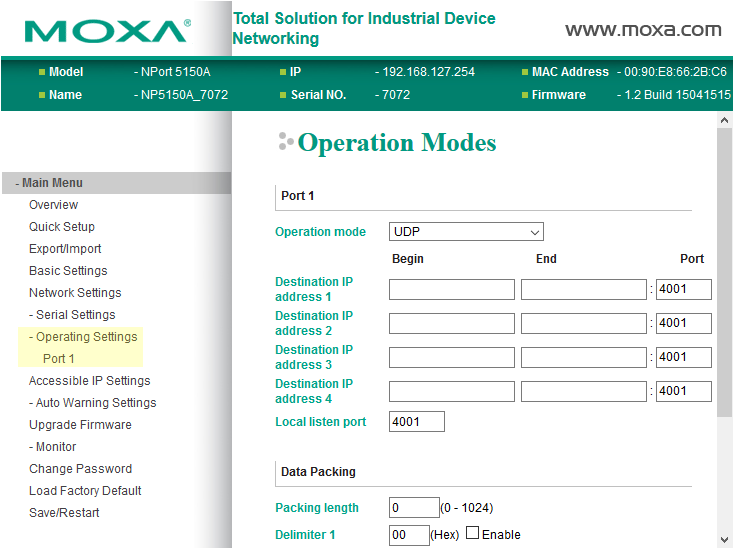Select Port 1 under Operating Settings

pyautogui.click(x=58, y=359)
